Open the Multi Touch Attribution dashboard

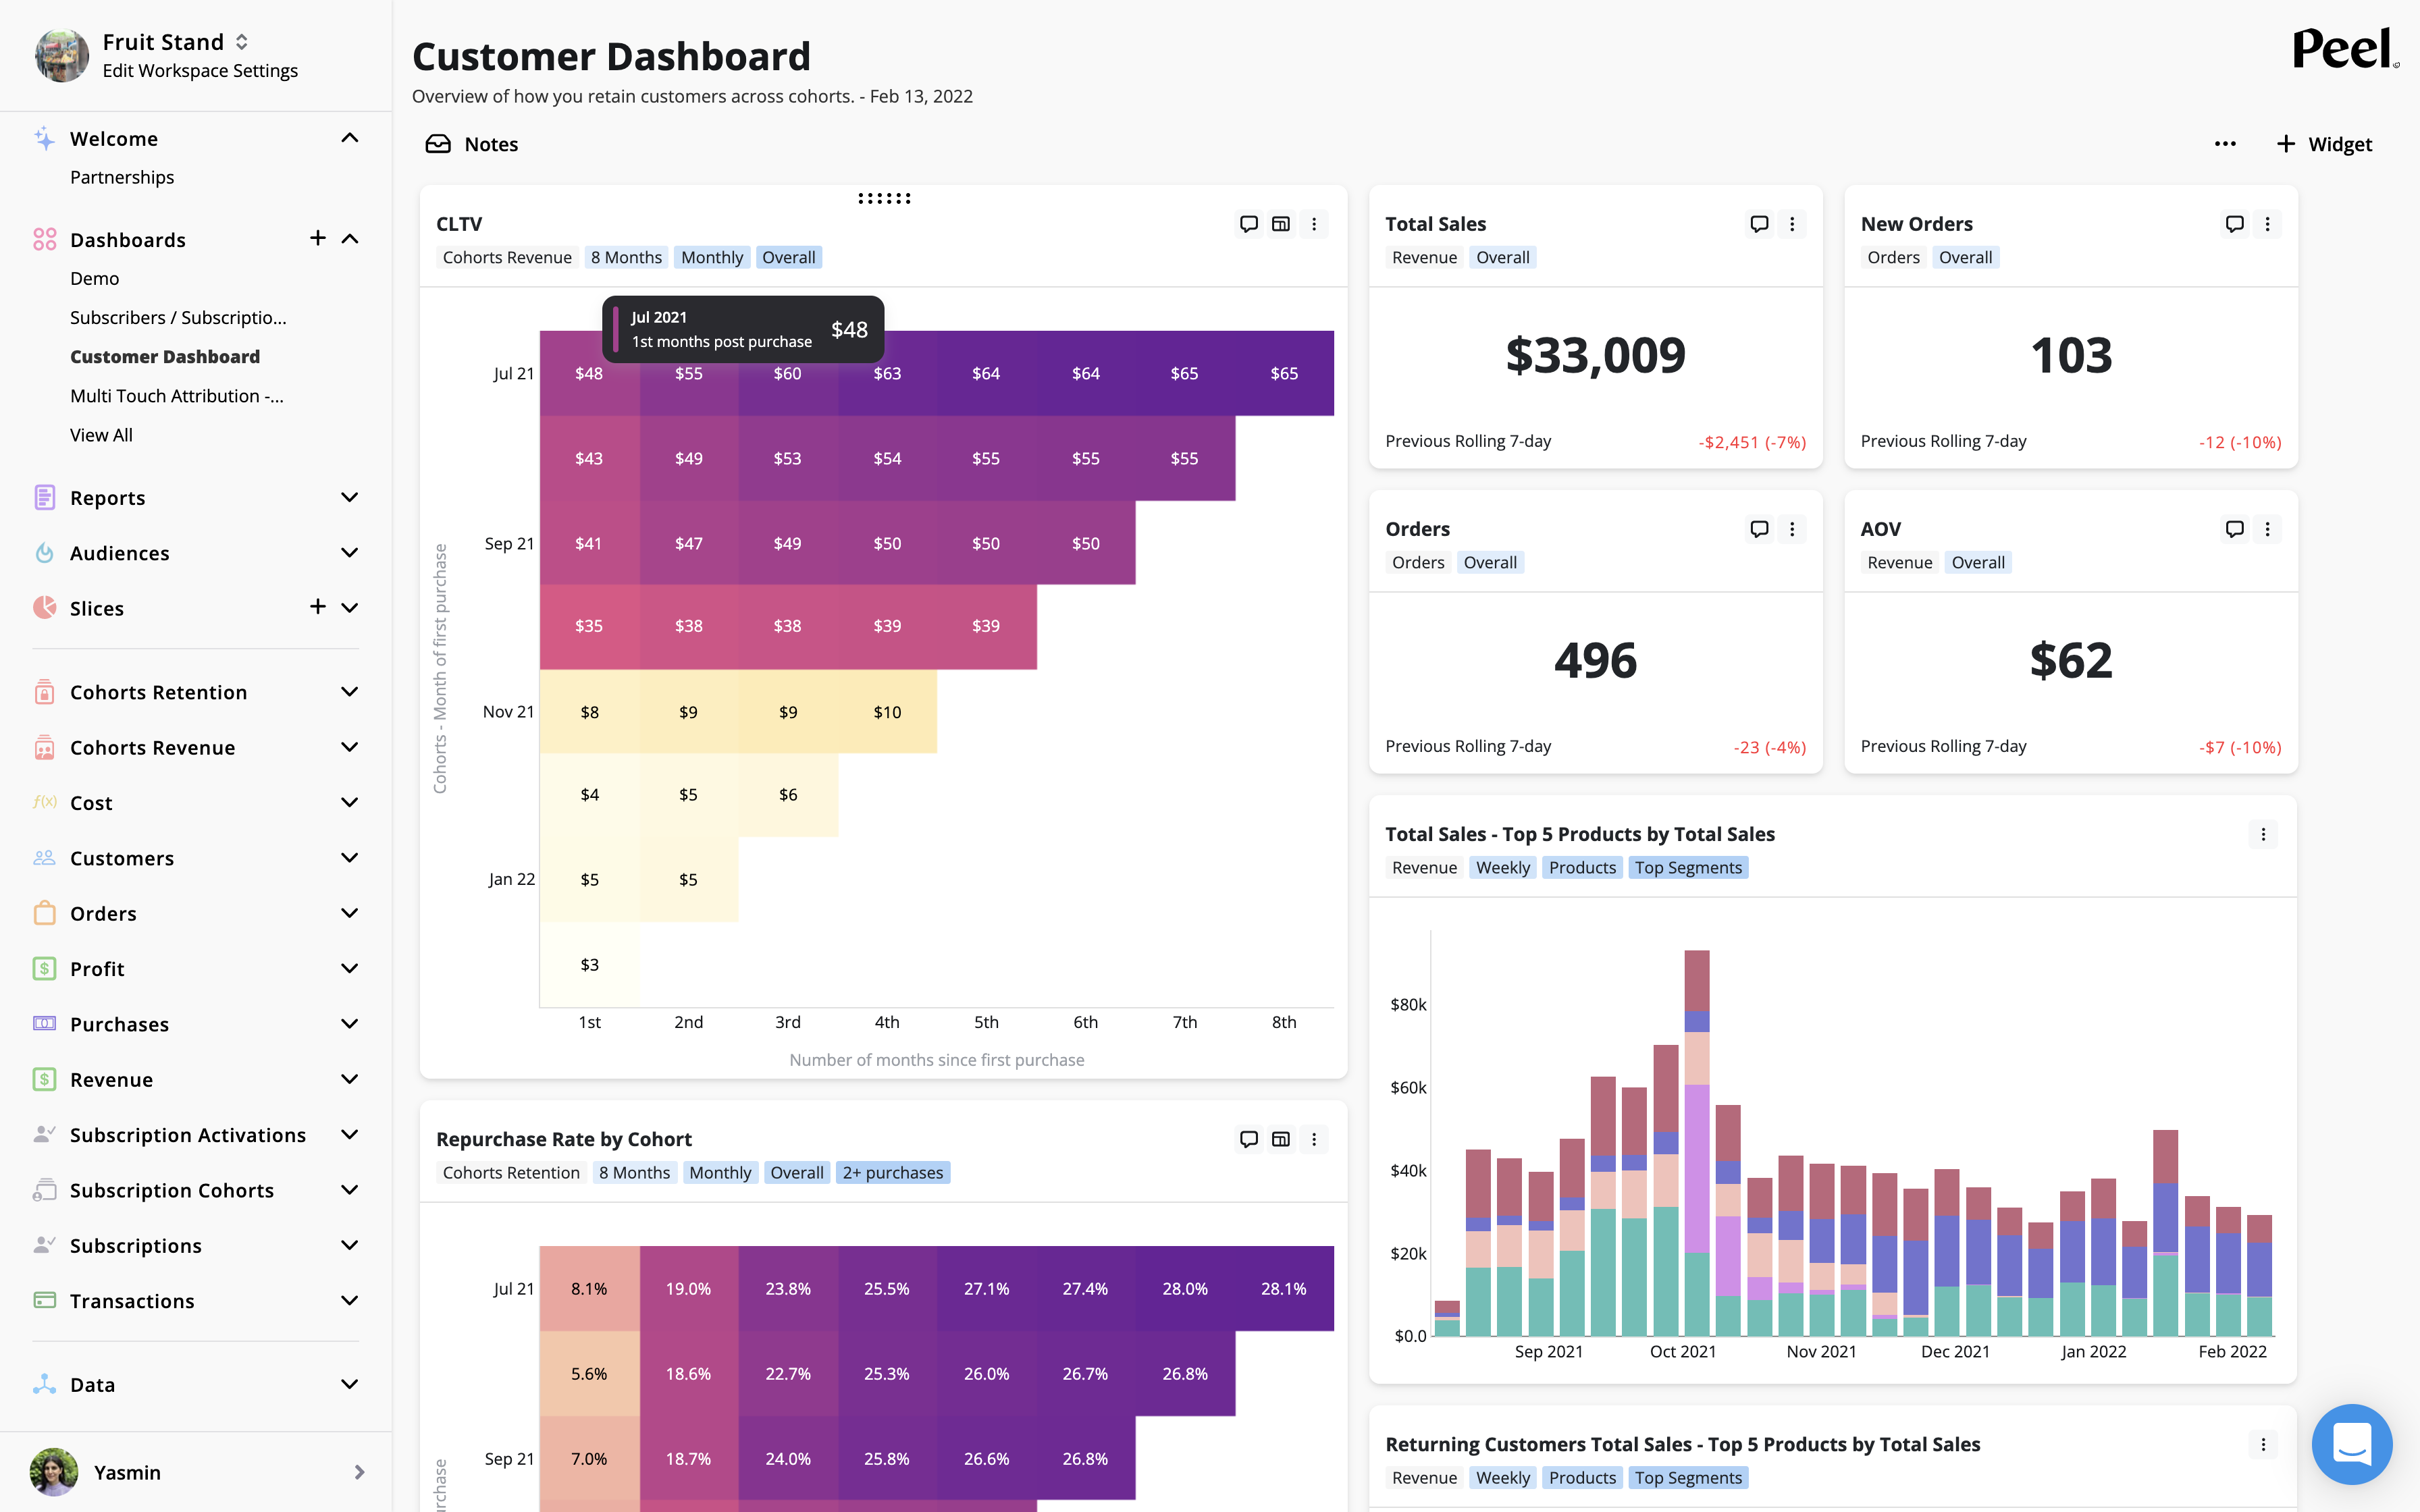(176, 396)
